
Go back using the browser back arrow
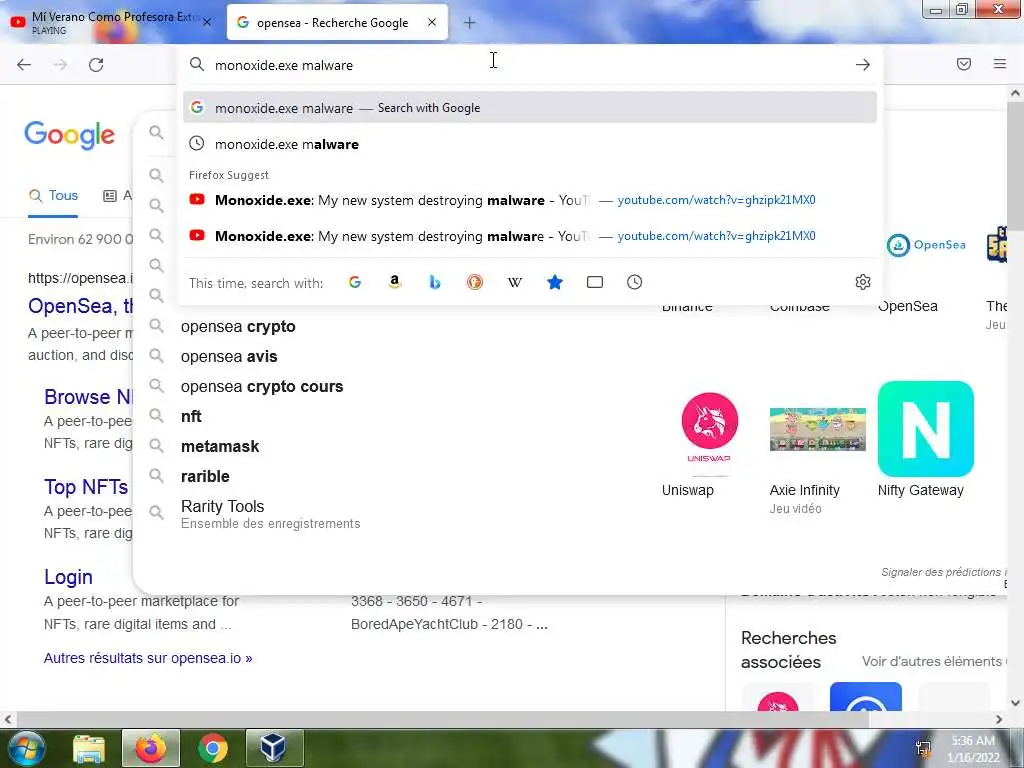24,65
